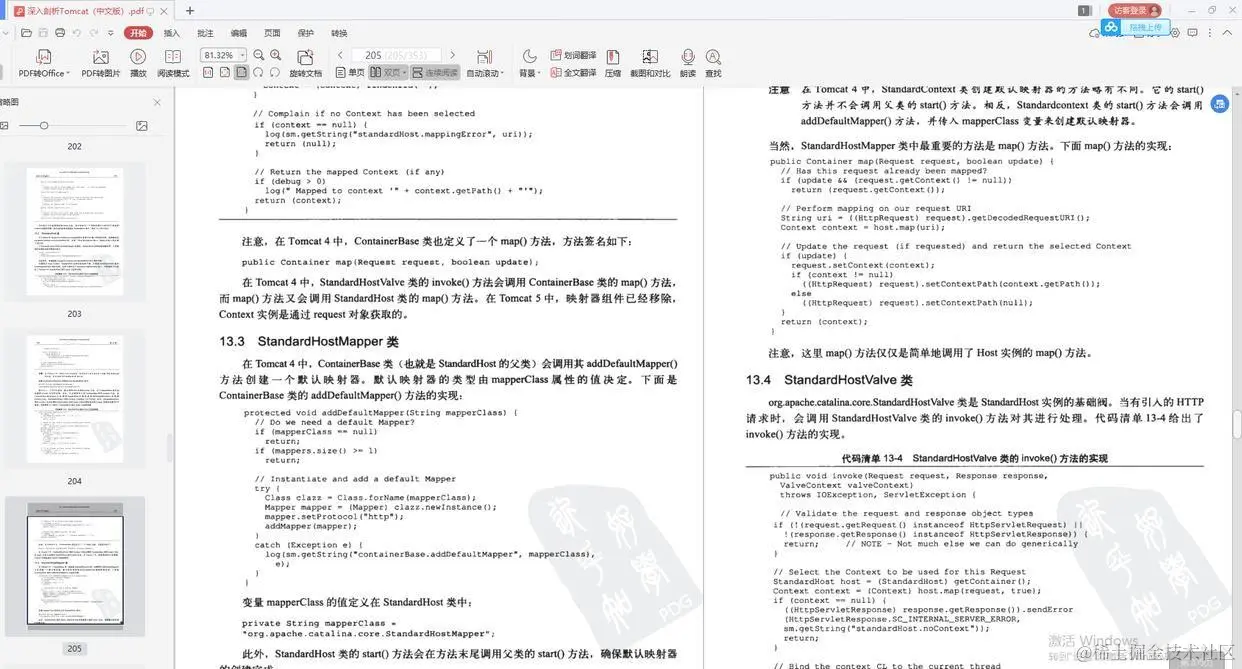This screenshot has height=669, width=1242.
Task: Click the 全文翻译 full-text translation tool
Action: [x=573, y=72]
